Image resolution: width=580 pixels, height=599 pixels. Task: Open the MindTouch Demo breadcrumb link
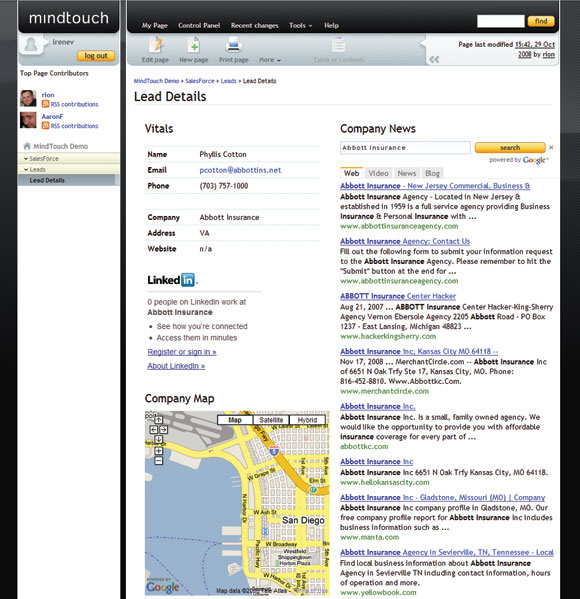pyautogui.click(x=156, y=81)
